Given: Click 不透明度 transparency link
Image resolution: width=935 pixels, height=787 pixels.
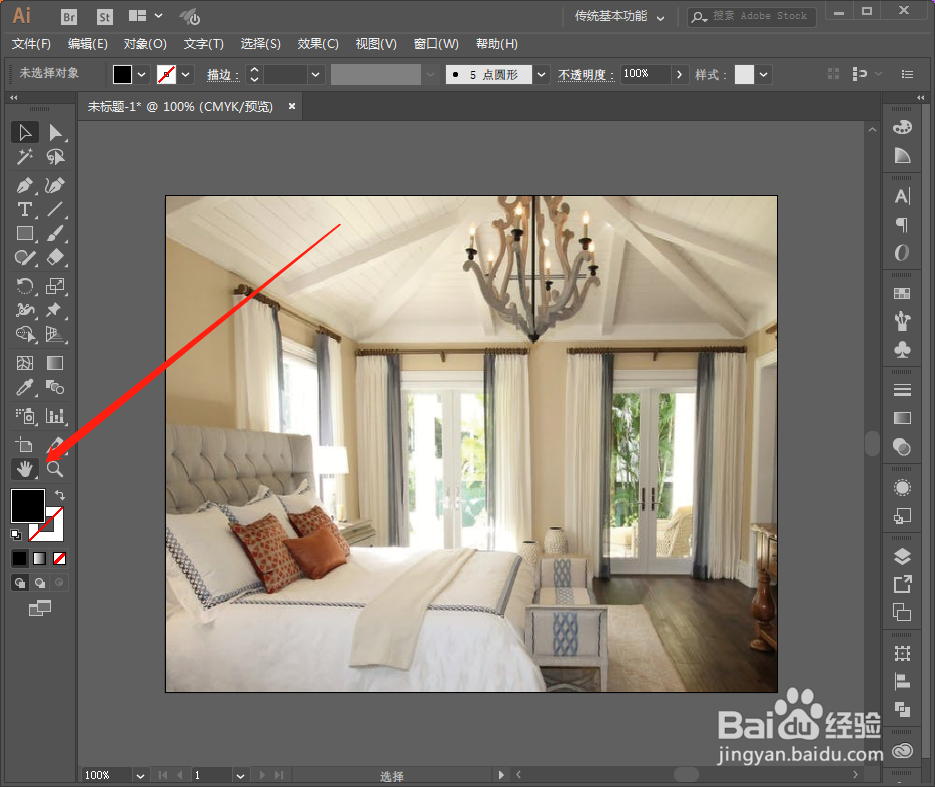Looking at the screenshot, I should (x=586, y=75).
